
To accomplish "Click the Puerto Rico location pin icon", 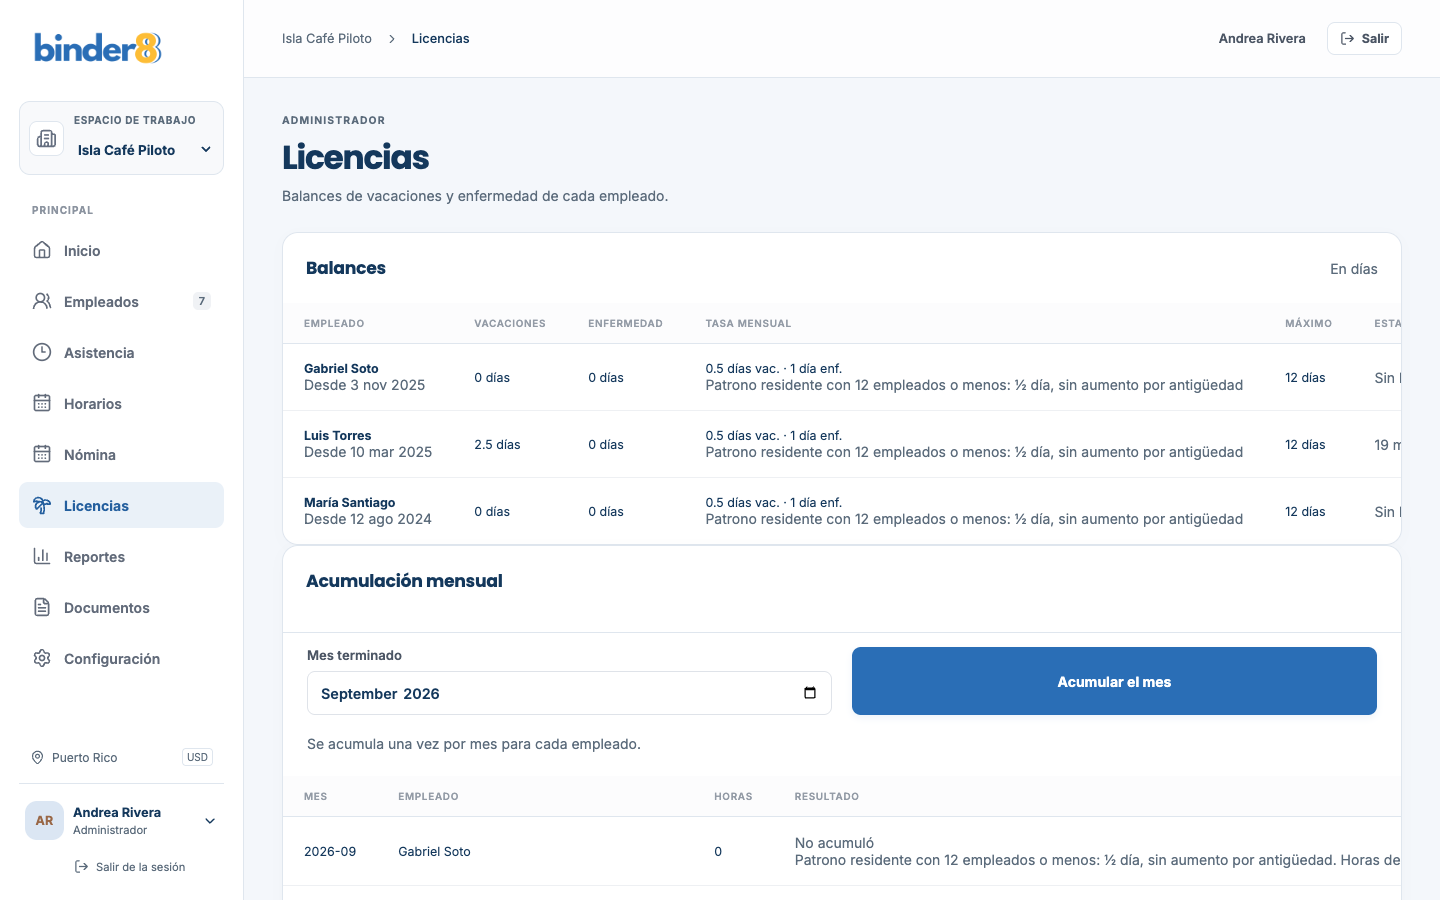I will point(38,757).
